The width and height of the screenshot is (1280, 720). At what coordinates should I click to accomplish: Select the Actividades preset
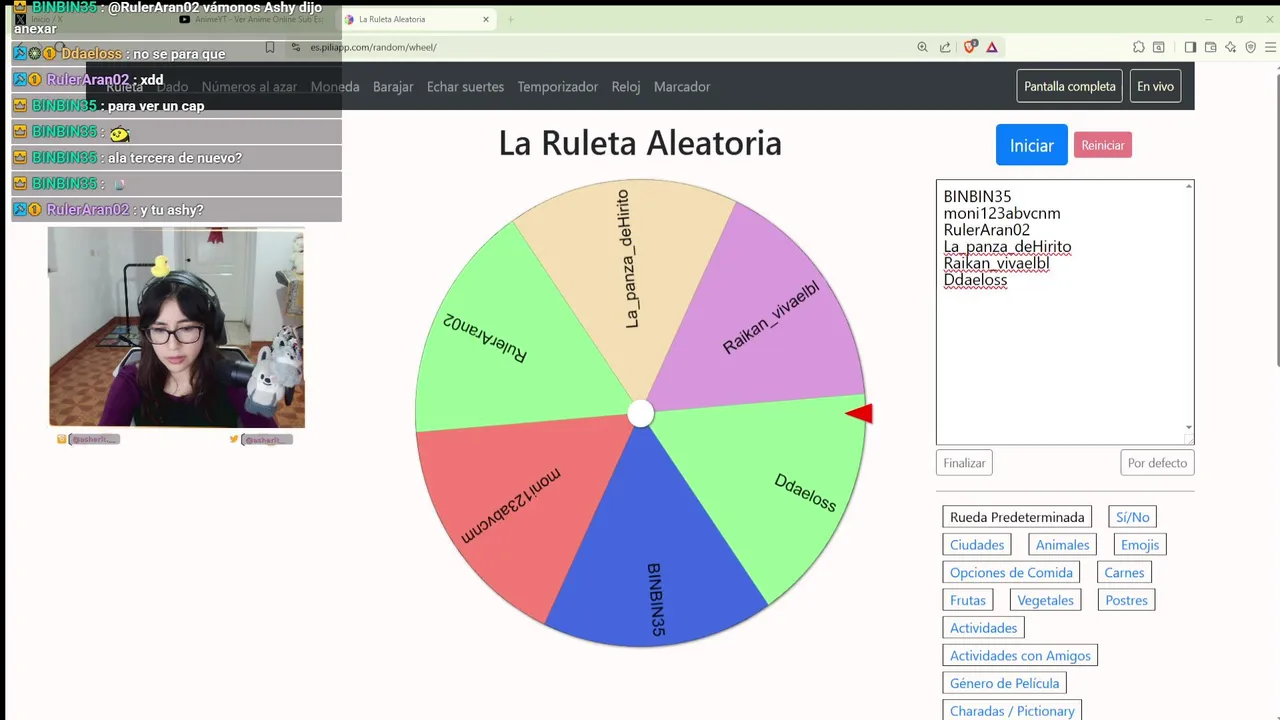tap(983, 628)
